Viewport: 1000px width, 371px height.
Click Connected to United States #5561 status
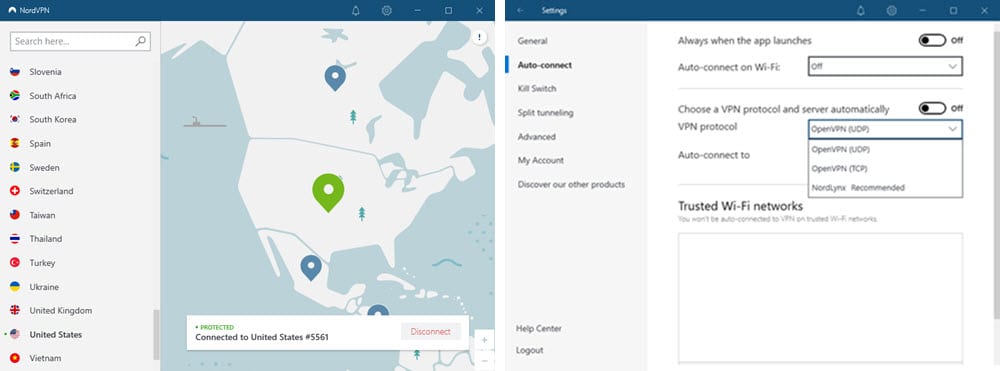coord(261,337)
